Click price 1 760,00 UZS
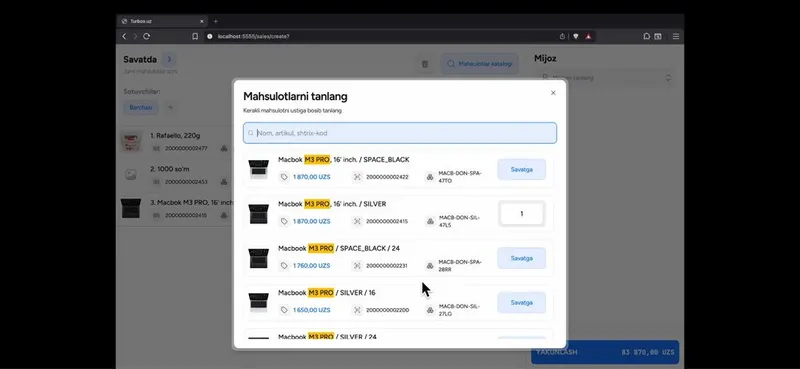Viewport: 800px width, 369px height. point(311,265)
